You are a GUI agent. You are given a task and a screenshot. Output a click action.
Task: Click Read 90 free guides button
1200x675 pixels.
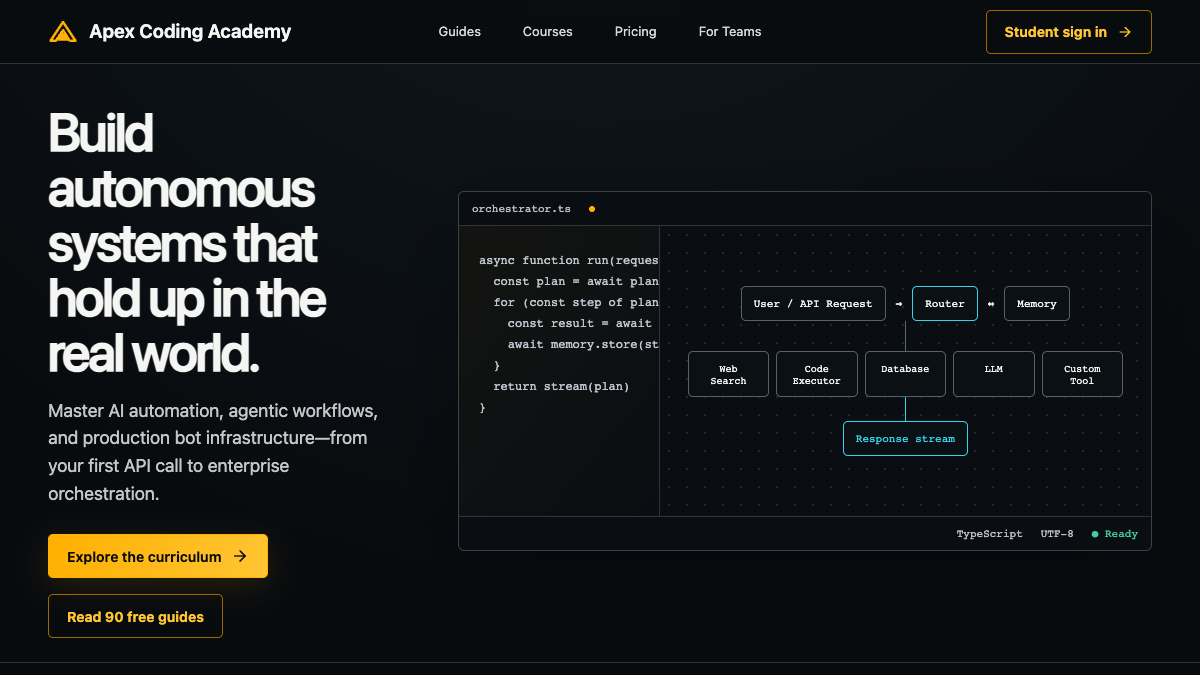[135, 617]
